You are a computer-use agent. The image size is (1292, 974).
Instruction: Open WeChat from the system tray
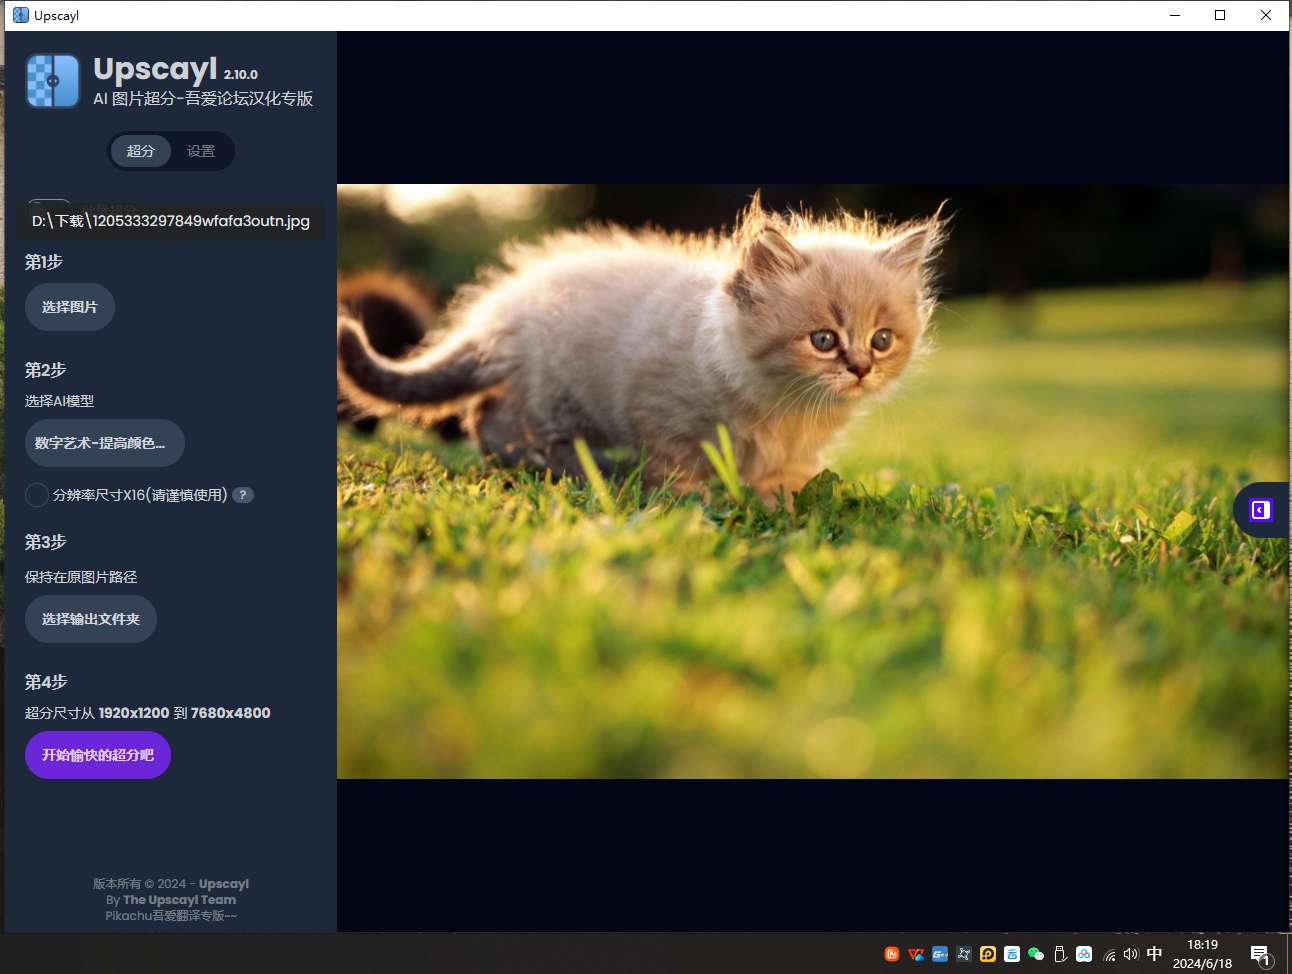point(1036,954)
